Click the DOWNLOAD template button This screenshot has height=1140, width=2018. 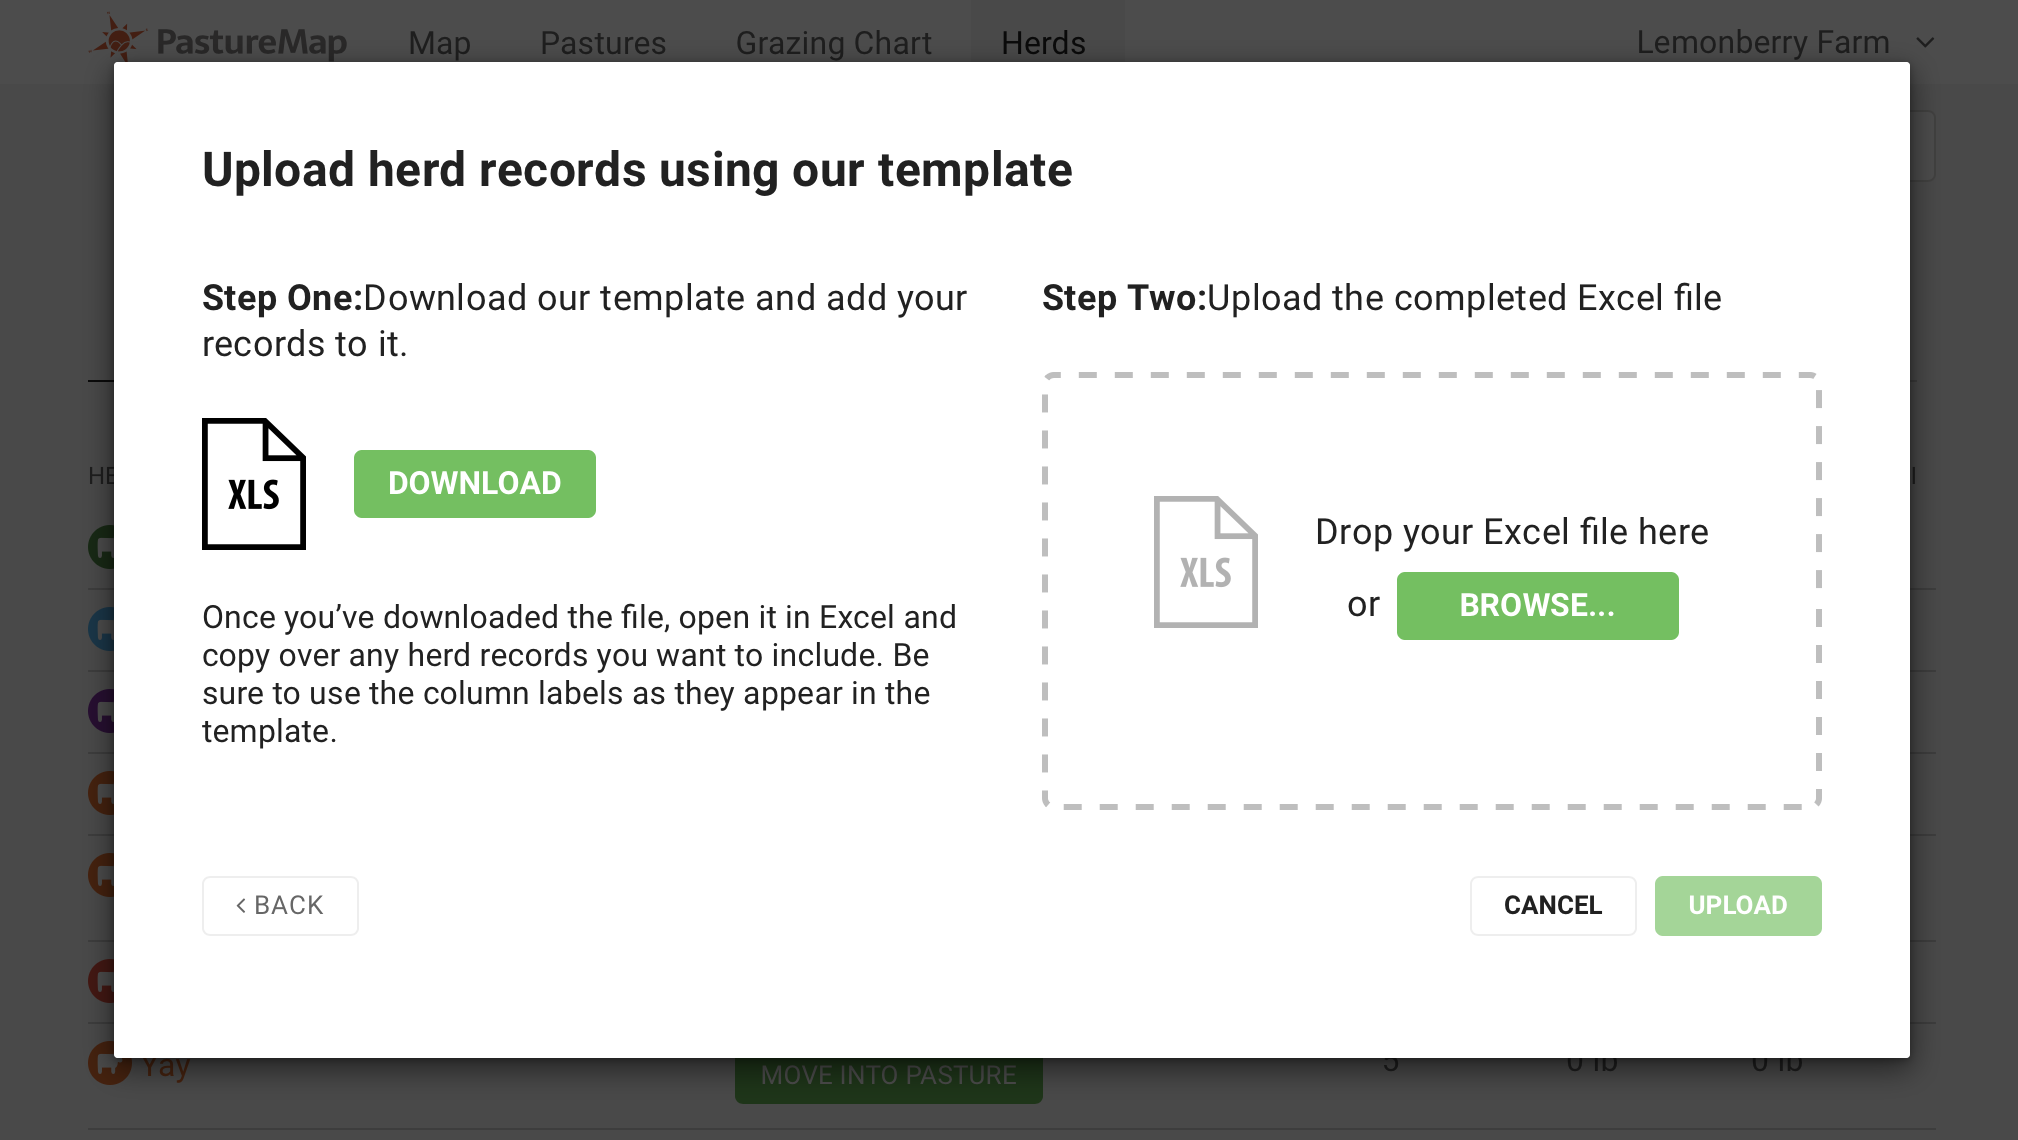click(x=474, y=483)
